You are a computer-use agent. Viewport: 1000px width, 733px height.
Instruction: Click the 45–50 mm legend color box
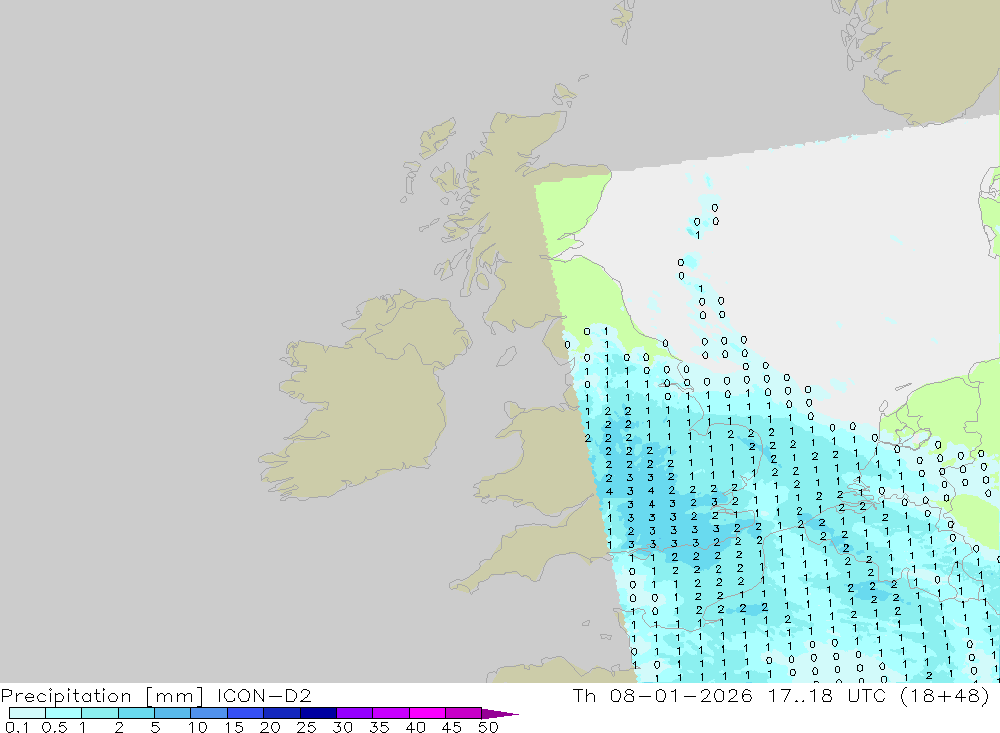click(463, 713)
